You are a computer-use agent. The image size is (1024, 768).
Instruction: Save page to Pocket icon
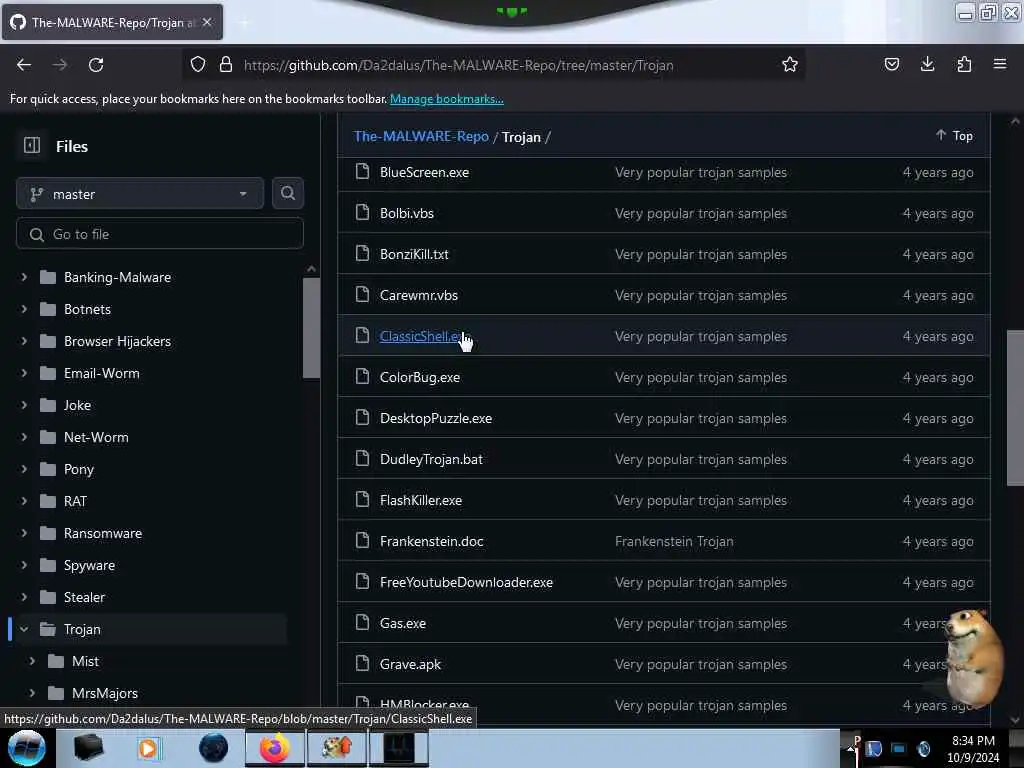[x=891, y=65]
